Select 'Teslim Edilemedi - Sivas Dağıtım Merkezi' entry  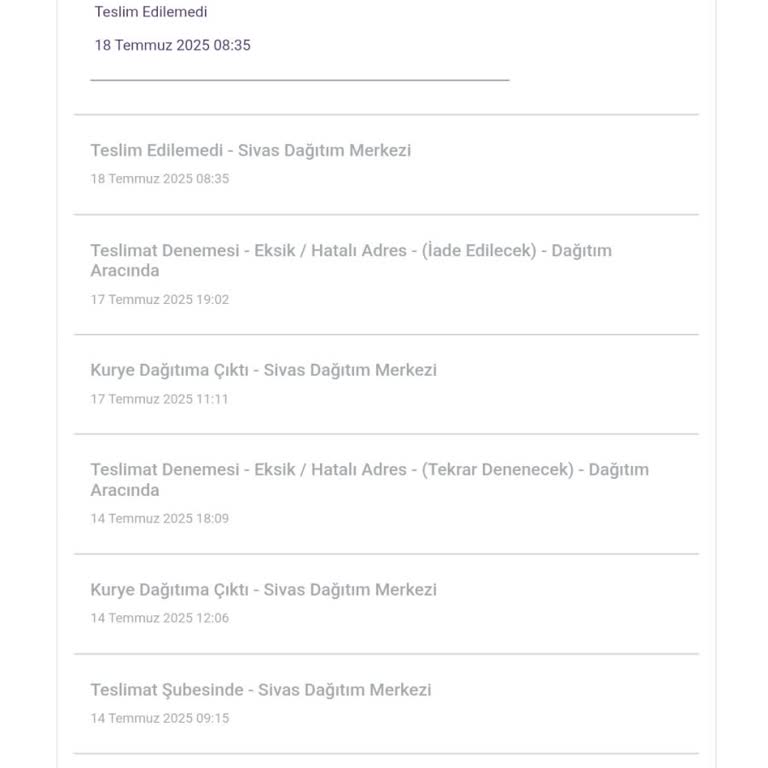(x=250, y=150)
